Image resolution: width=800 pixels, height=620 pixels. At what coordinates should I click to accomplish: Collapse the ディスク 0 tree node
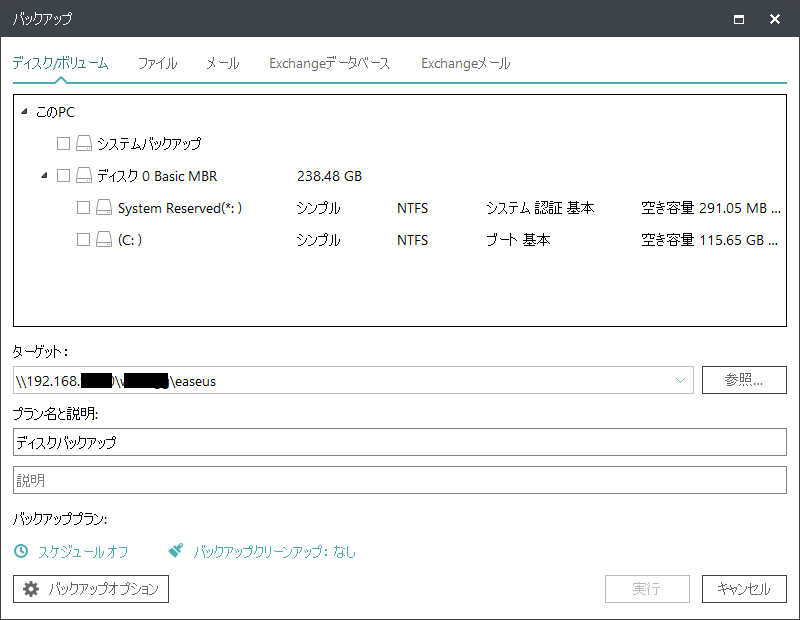click(x=44, y=176)
